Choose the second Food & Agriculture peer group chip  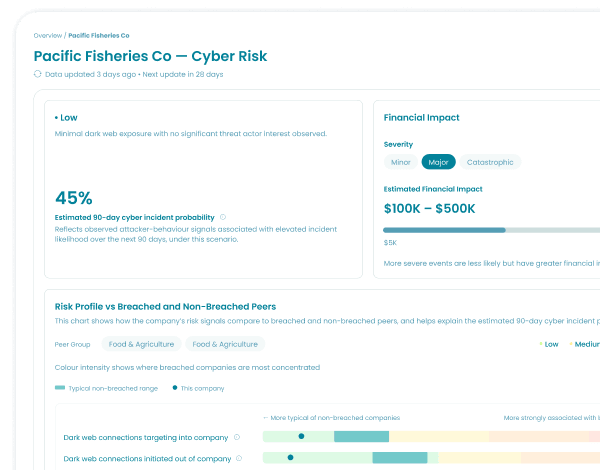225,344
